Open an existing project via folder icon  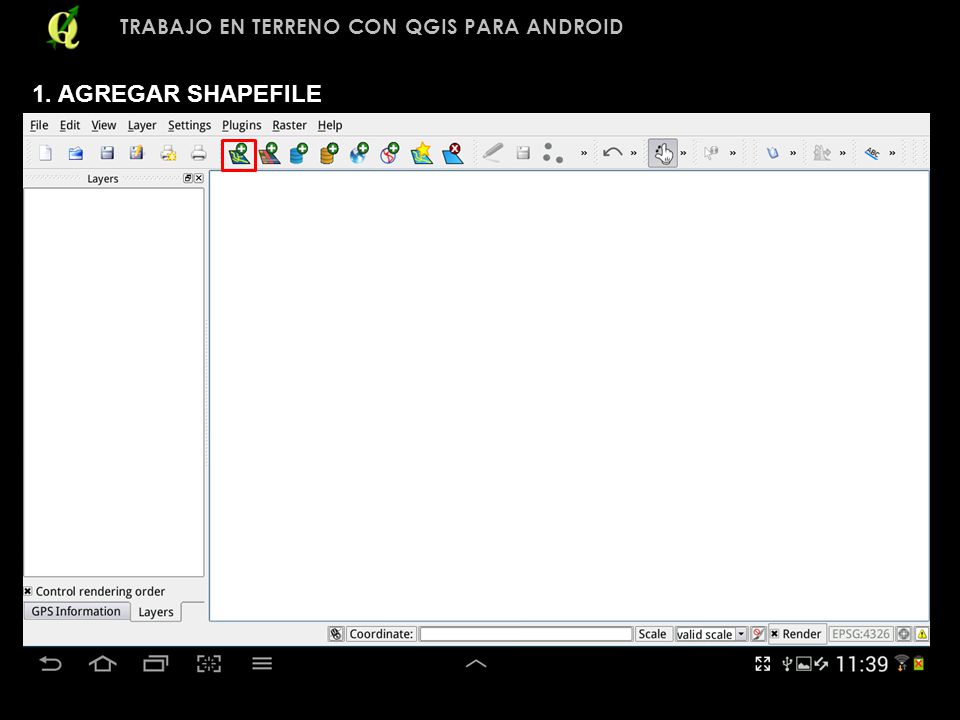click(75, 152)
